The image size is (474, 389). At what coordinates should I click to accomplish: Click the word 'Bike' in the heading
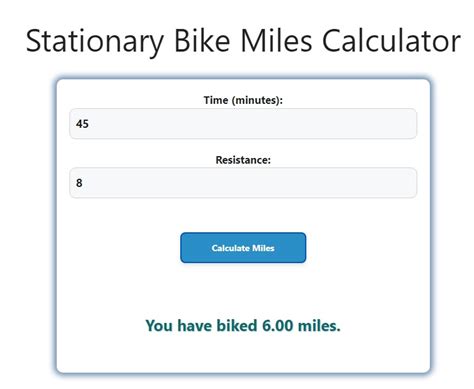[x=202, y=41]
